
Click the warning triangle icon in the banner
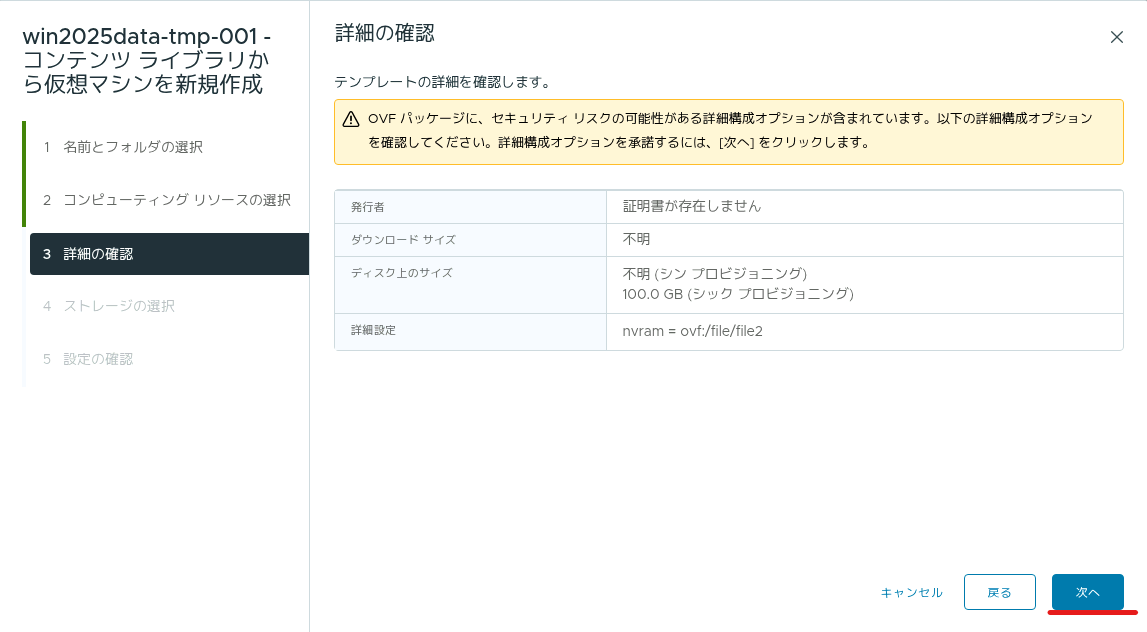click(x=351, y=119)
